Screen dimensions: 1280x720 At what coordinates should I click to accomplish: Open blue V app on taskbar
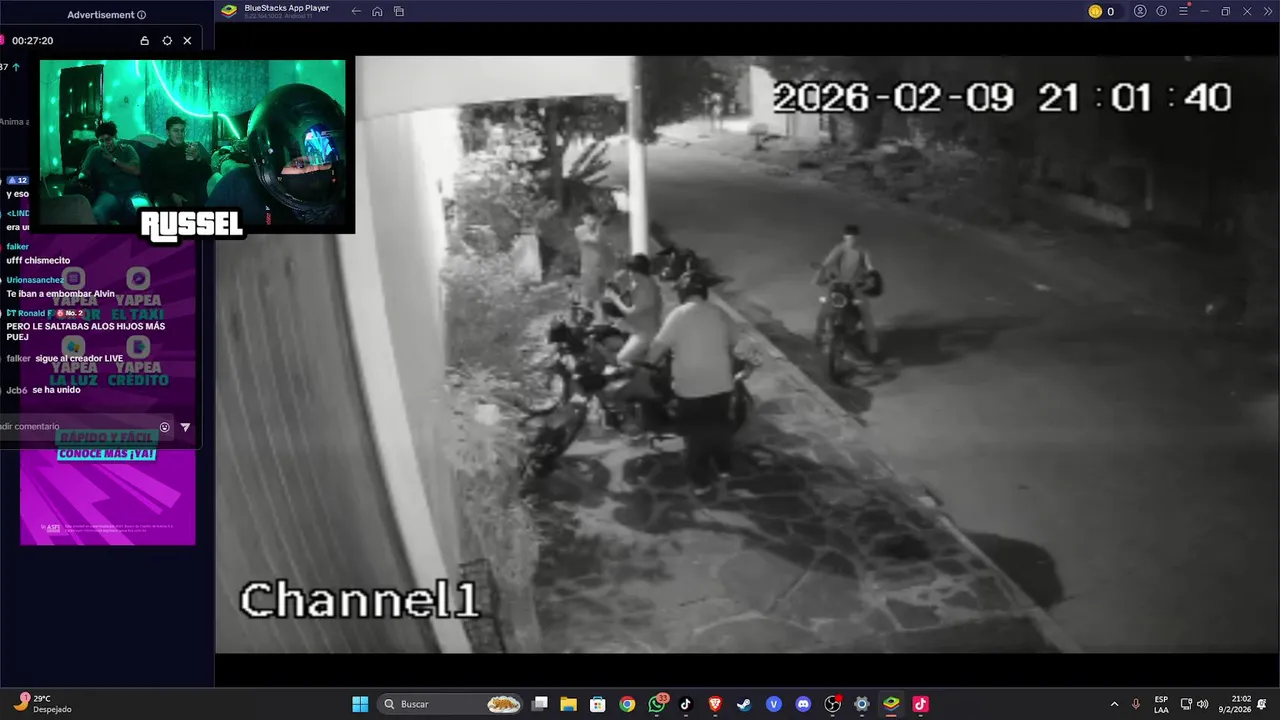(773, 704)
